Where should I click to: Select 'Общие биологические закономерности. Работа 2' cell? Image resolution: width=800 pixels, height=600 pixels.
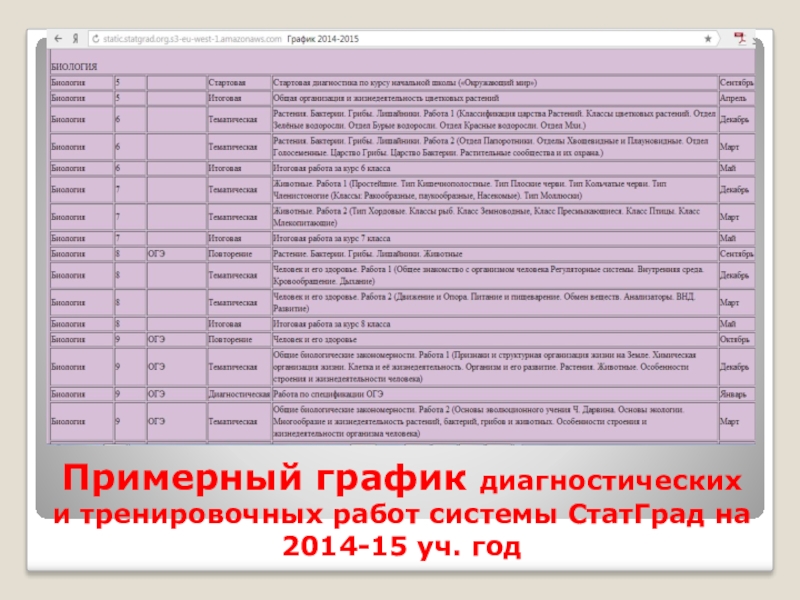[495, 421]
